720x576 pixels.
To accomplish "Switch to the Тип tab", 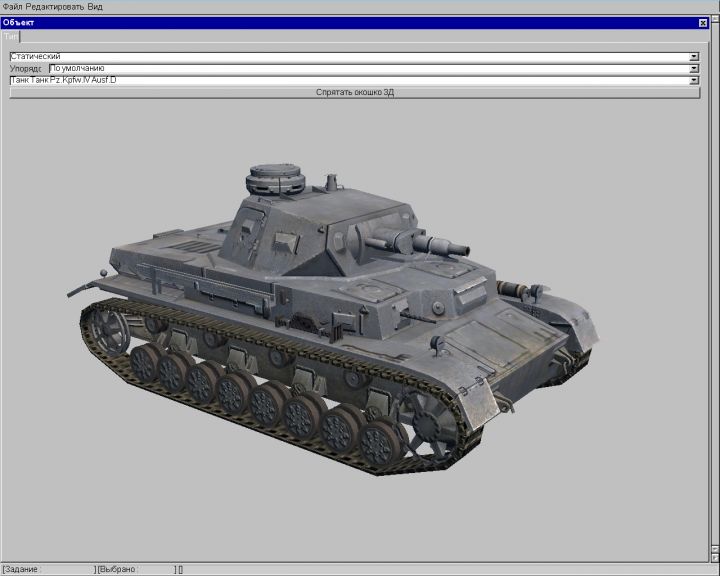I will tap(11, 35).
